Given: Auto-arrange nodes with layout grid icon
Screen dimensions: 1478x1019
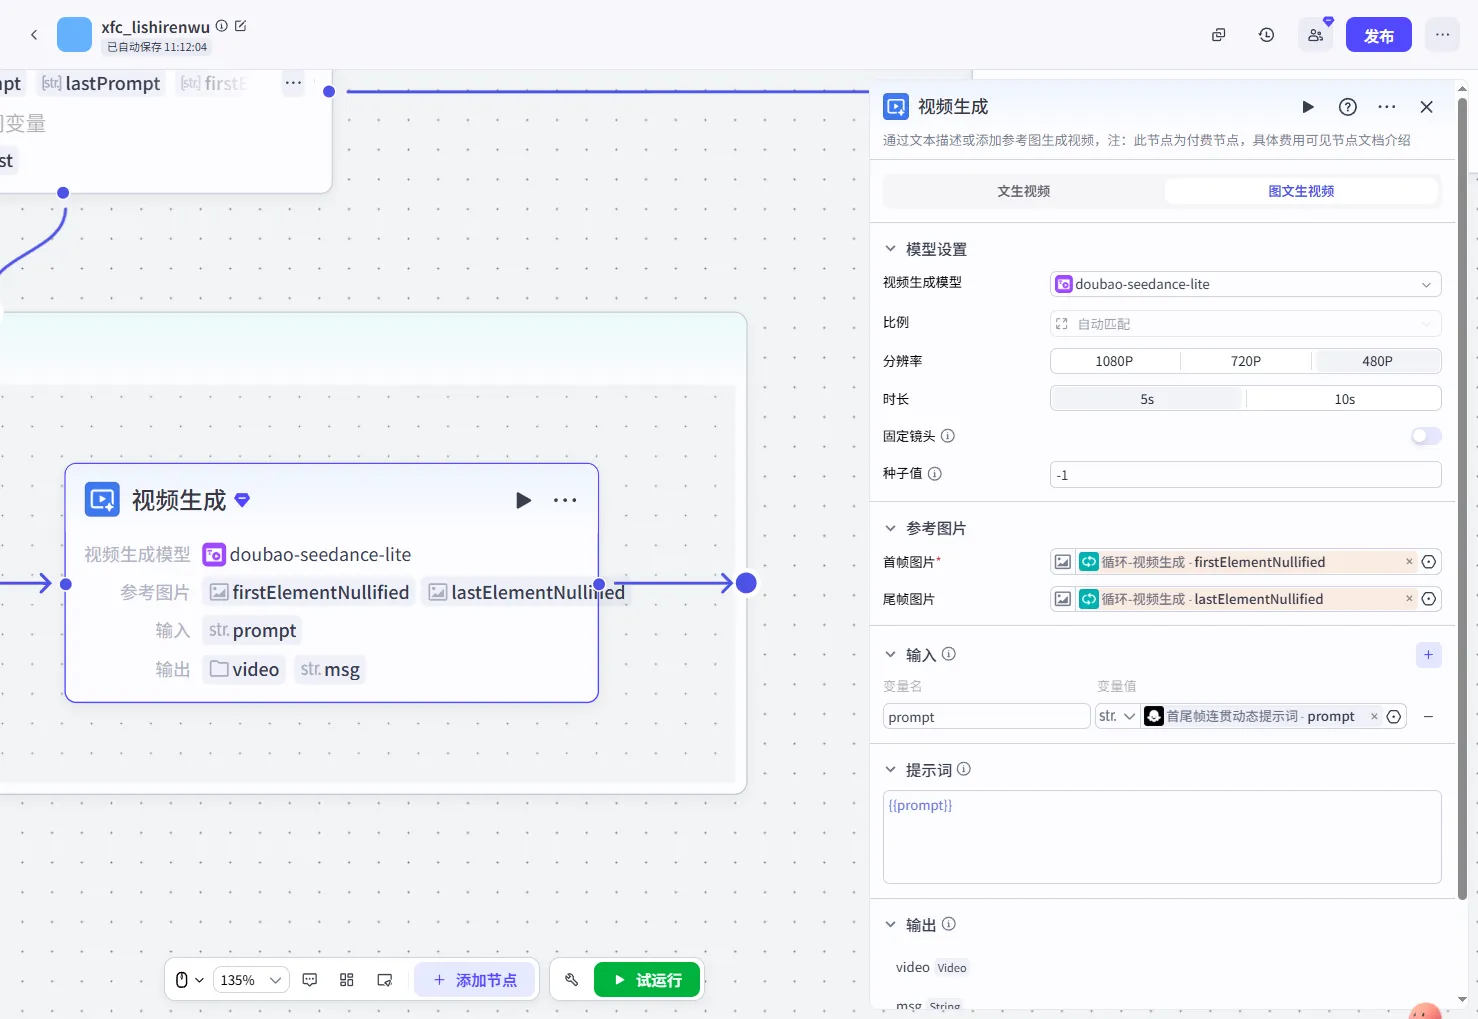Looking at the screenshot, I should 347,980.
